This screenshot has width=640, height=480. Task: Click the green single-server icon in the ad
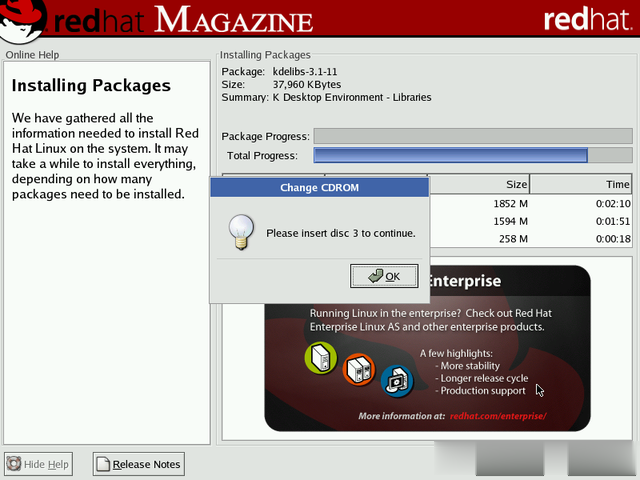click(x=321, y=358)
